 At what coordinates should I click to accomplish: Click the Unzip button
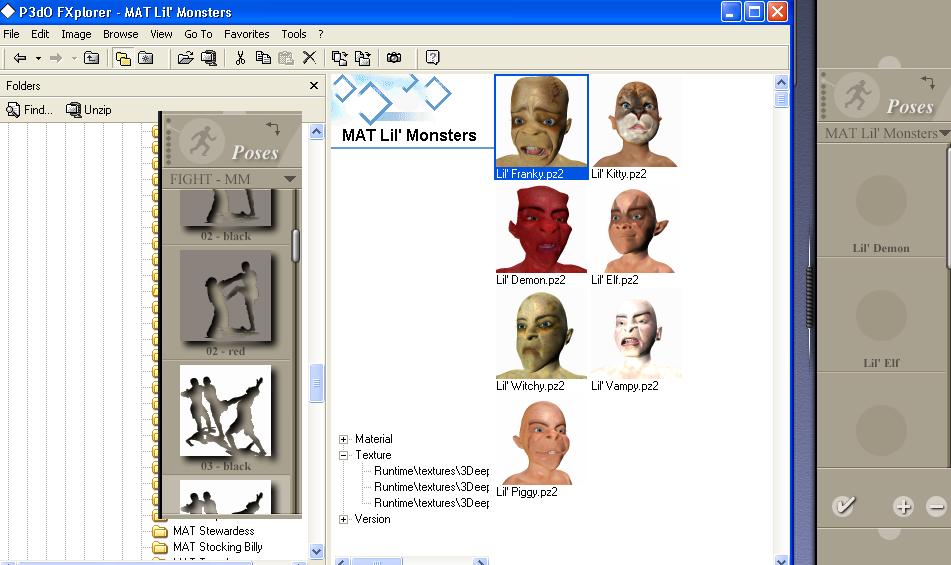tap(89, 110)
